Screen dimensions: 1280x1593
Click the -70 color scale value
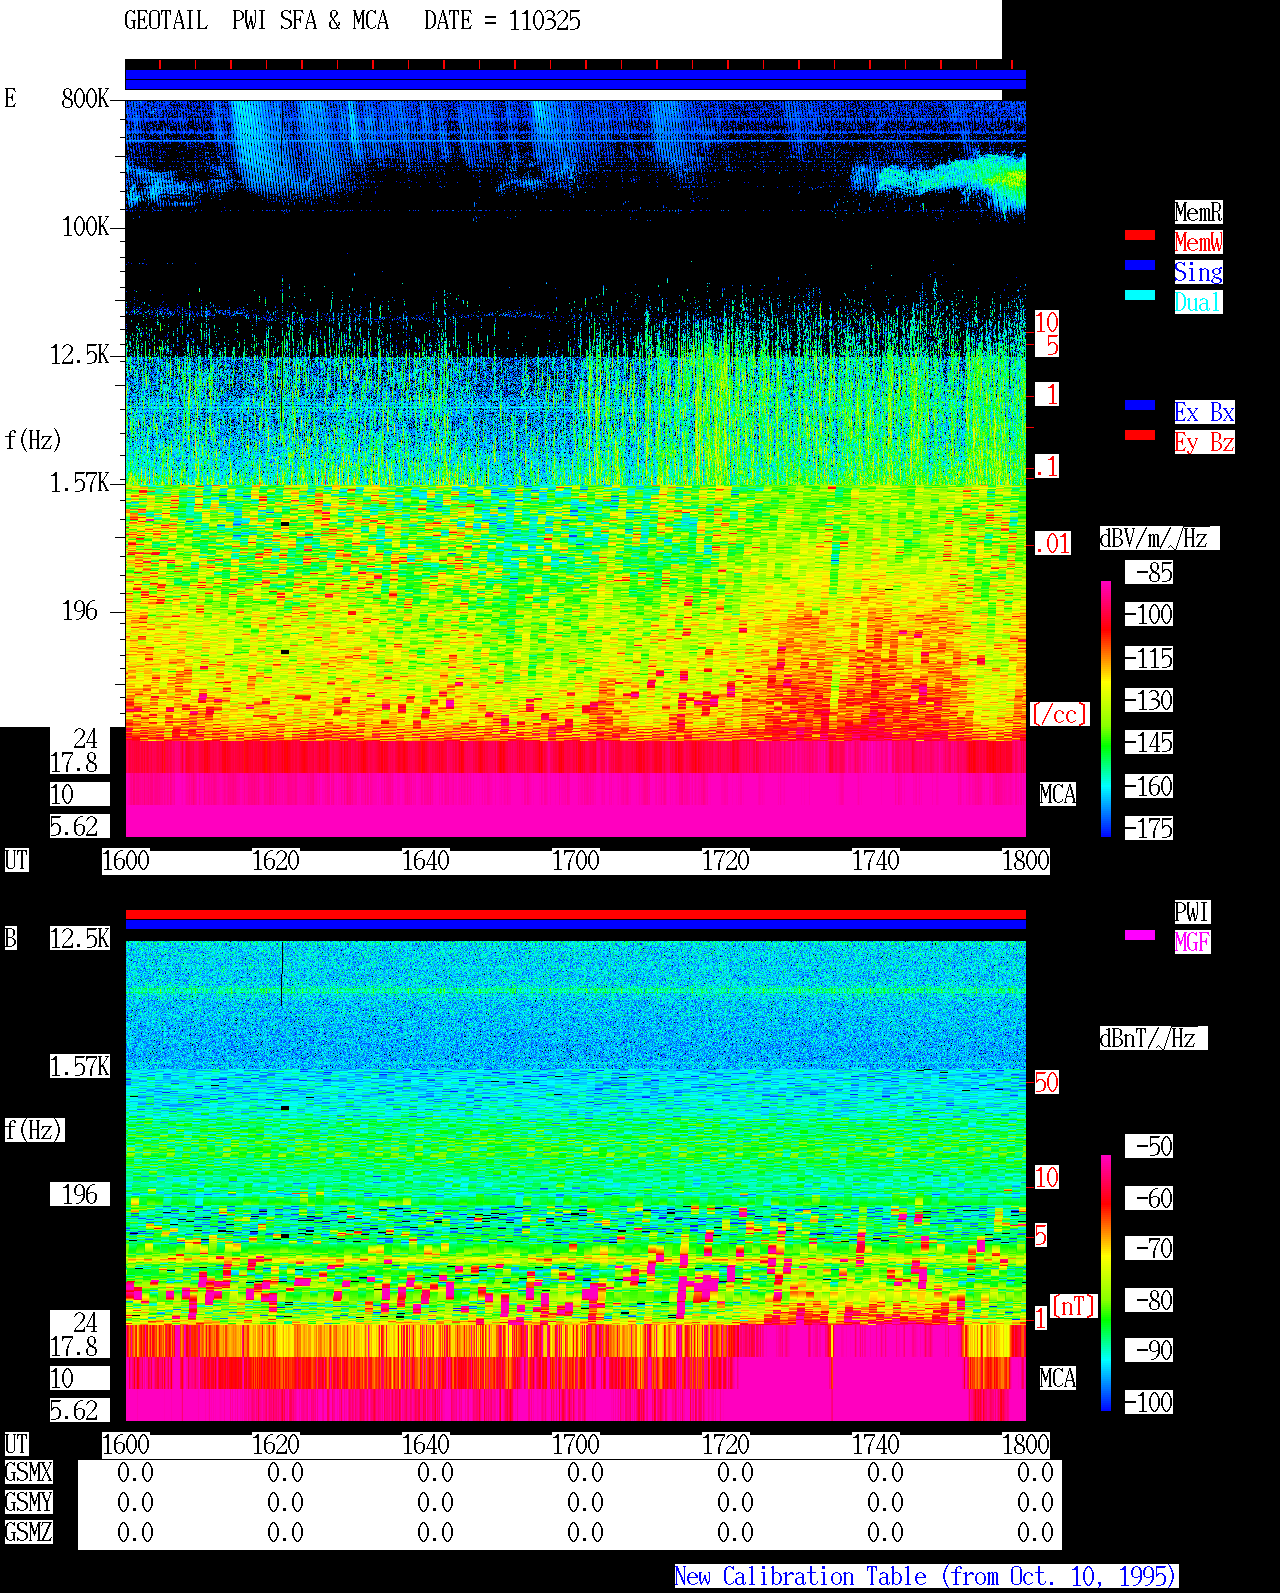coord(1150,1249)
